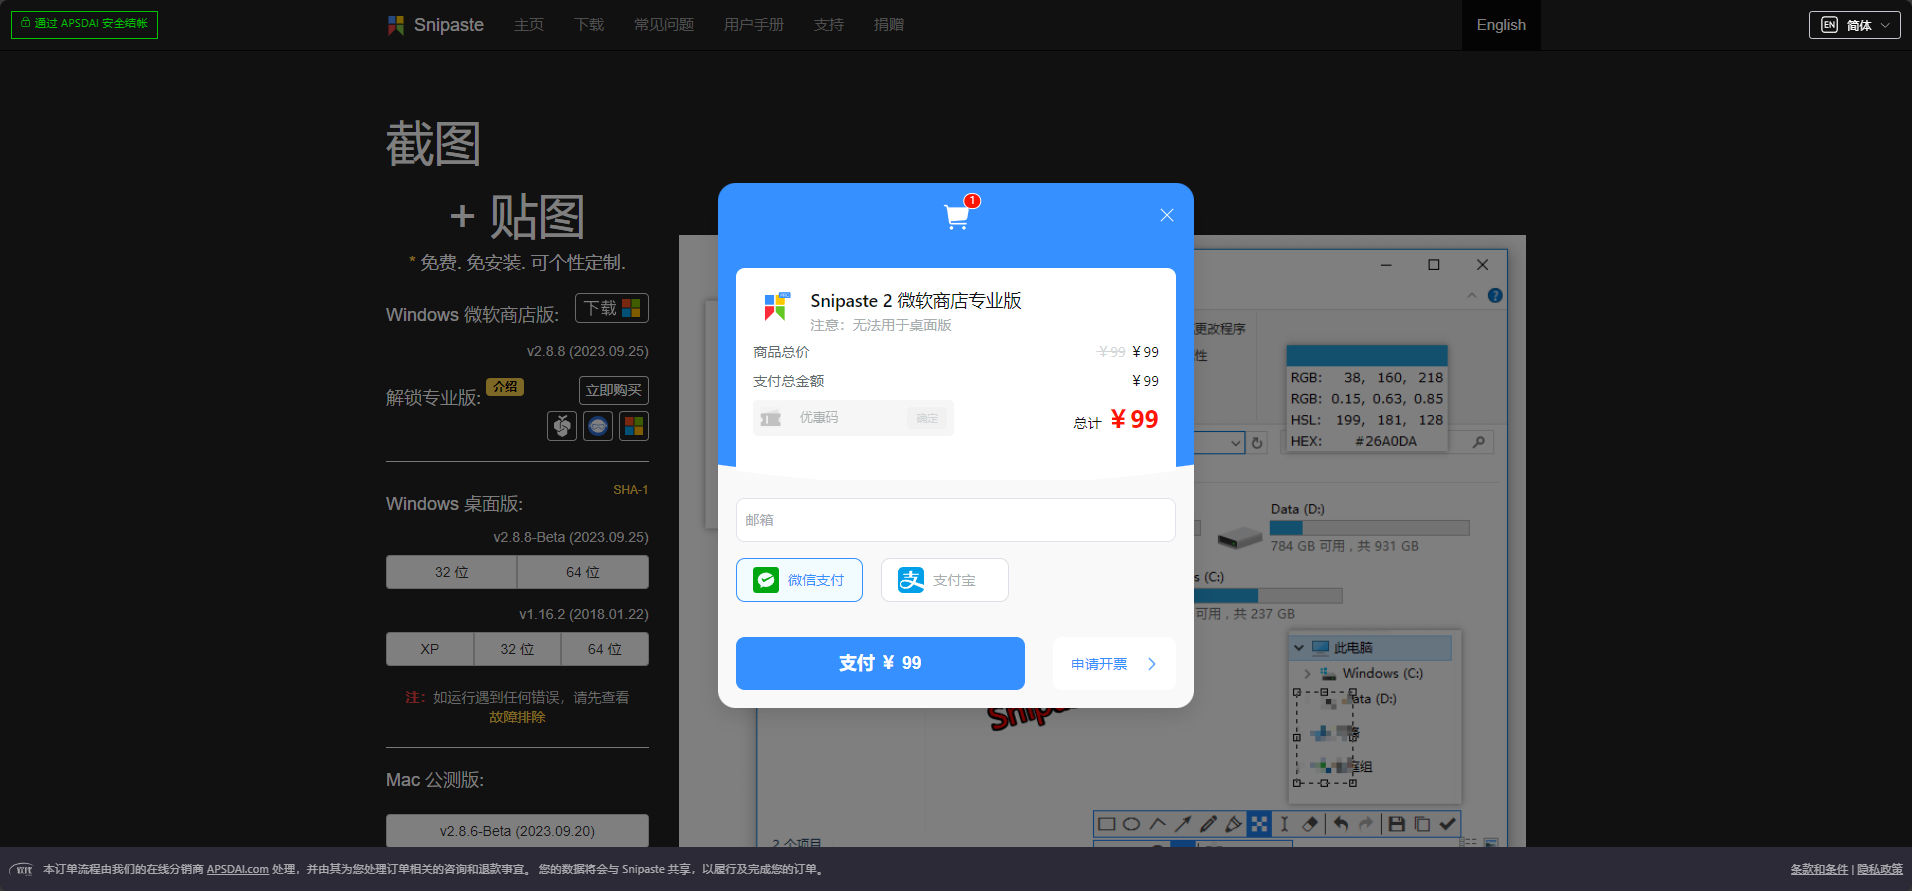Select the Rectangle tool in the demo toolbar
Viewport: 1912px width, 891px height.
1106,824
